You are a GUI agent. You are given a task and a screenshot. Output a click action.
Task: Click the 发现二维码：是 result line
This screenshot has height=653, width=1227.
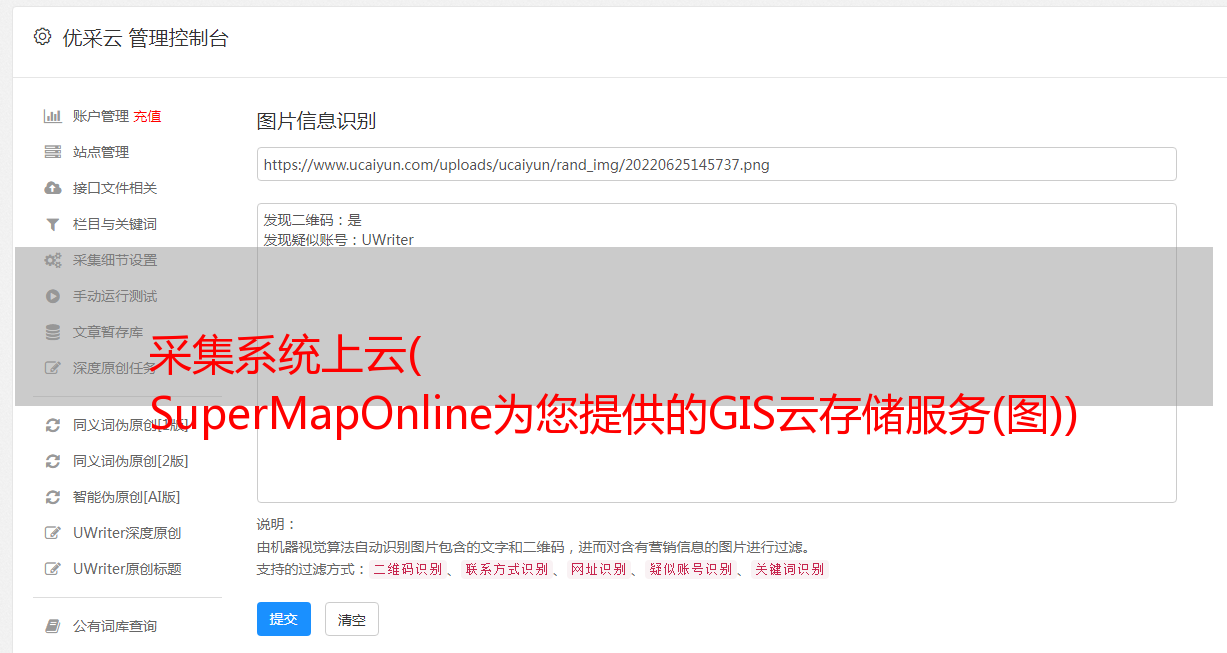click(313, 220)
